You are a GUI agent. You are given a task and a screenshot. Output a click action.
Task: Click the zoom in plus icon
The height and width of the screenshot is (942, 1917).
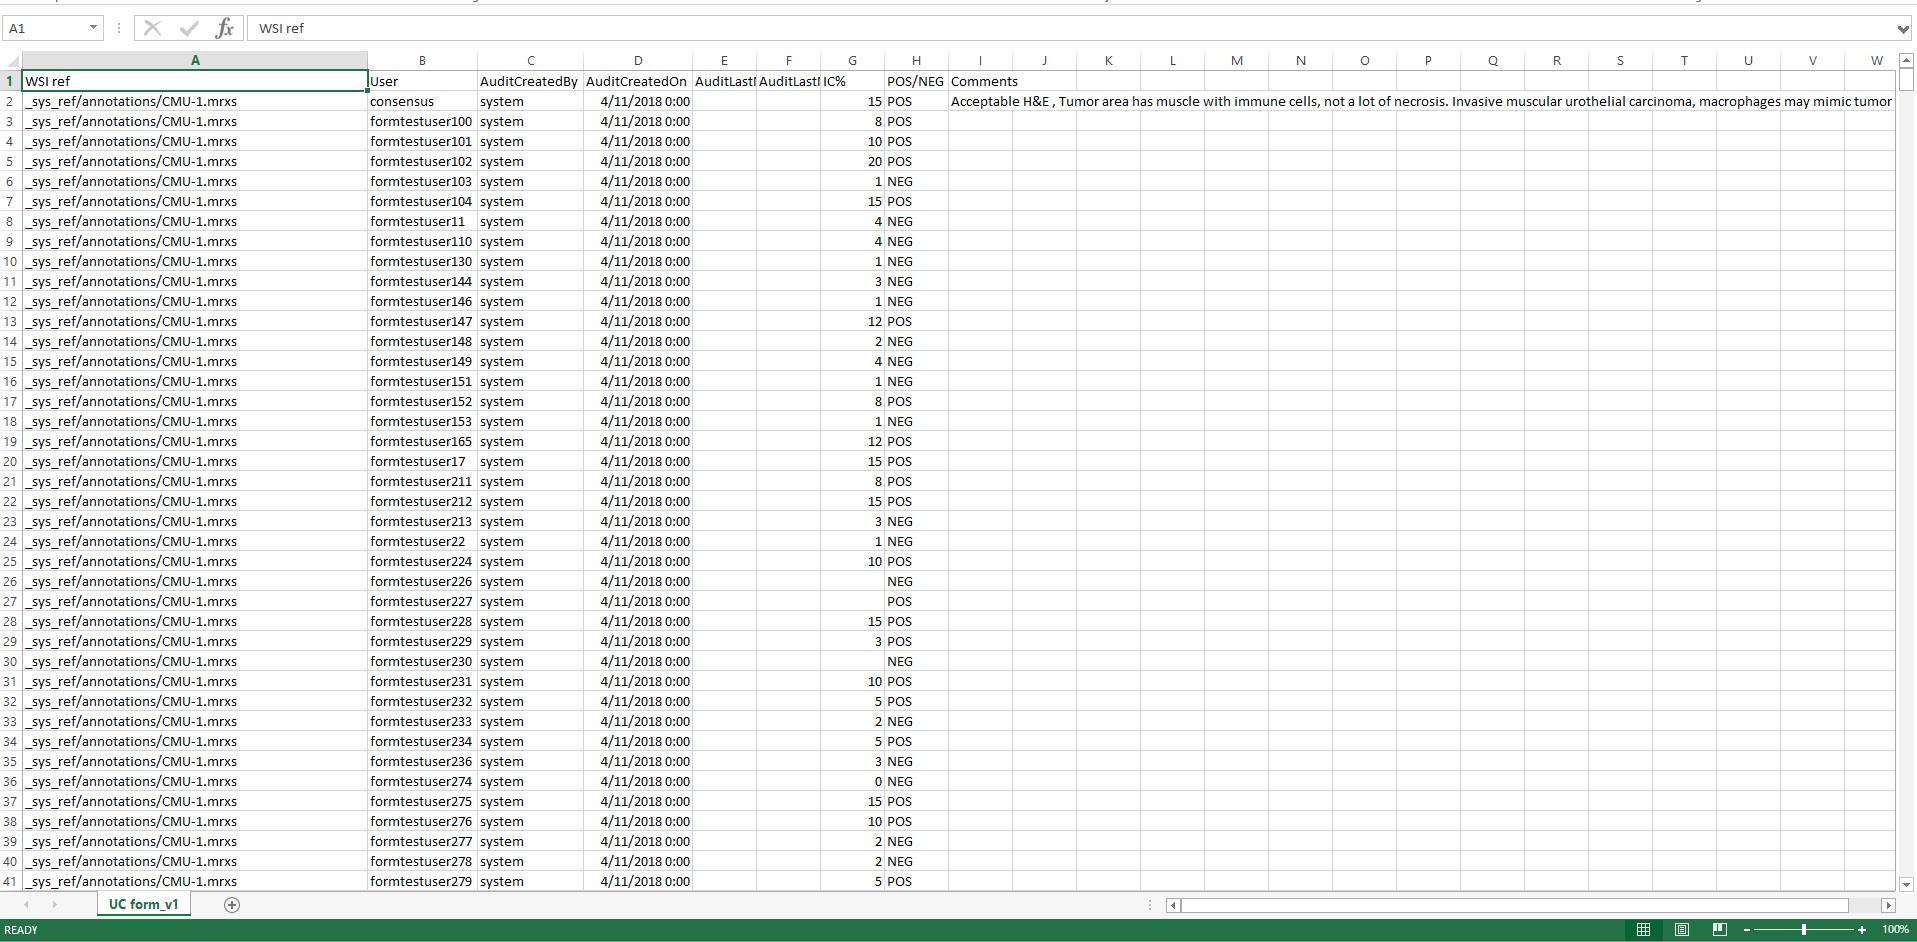(1861, 930)
